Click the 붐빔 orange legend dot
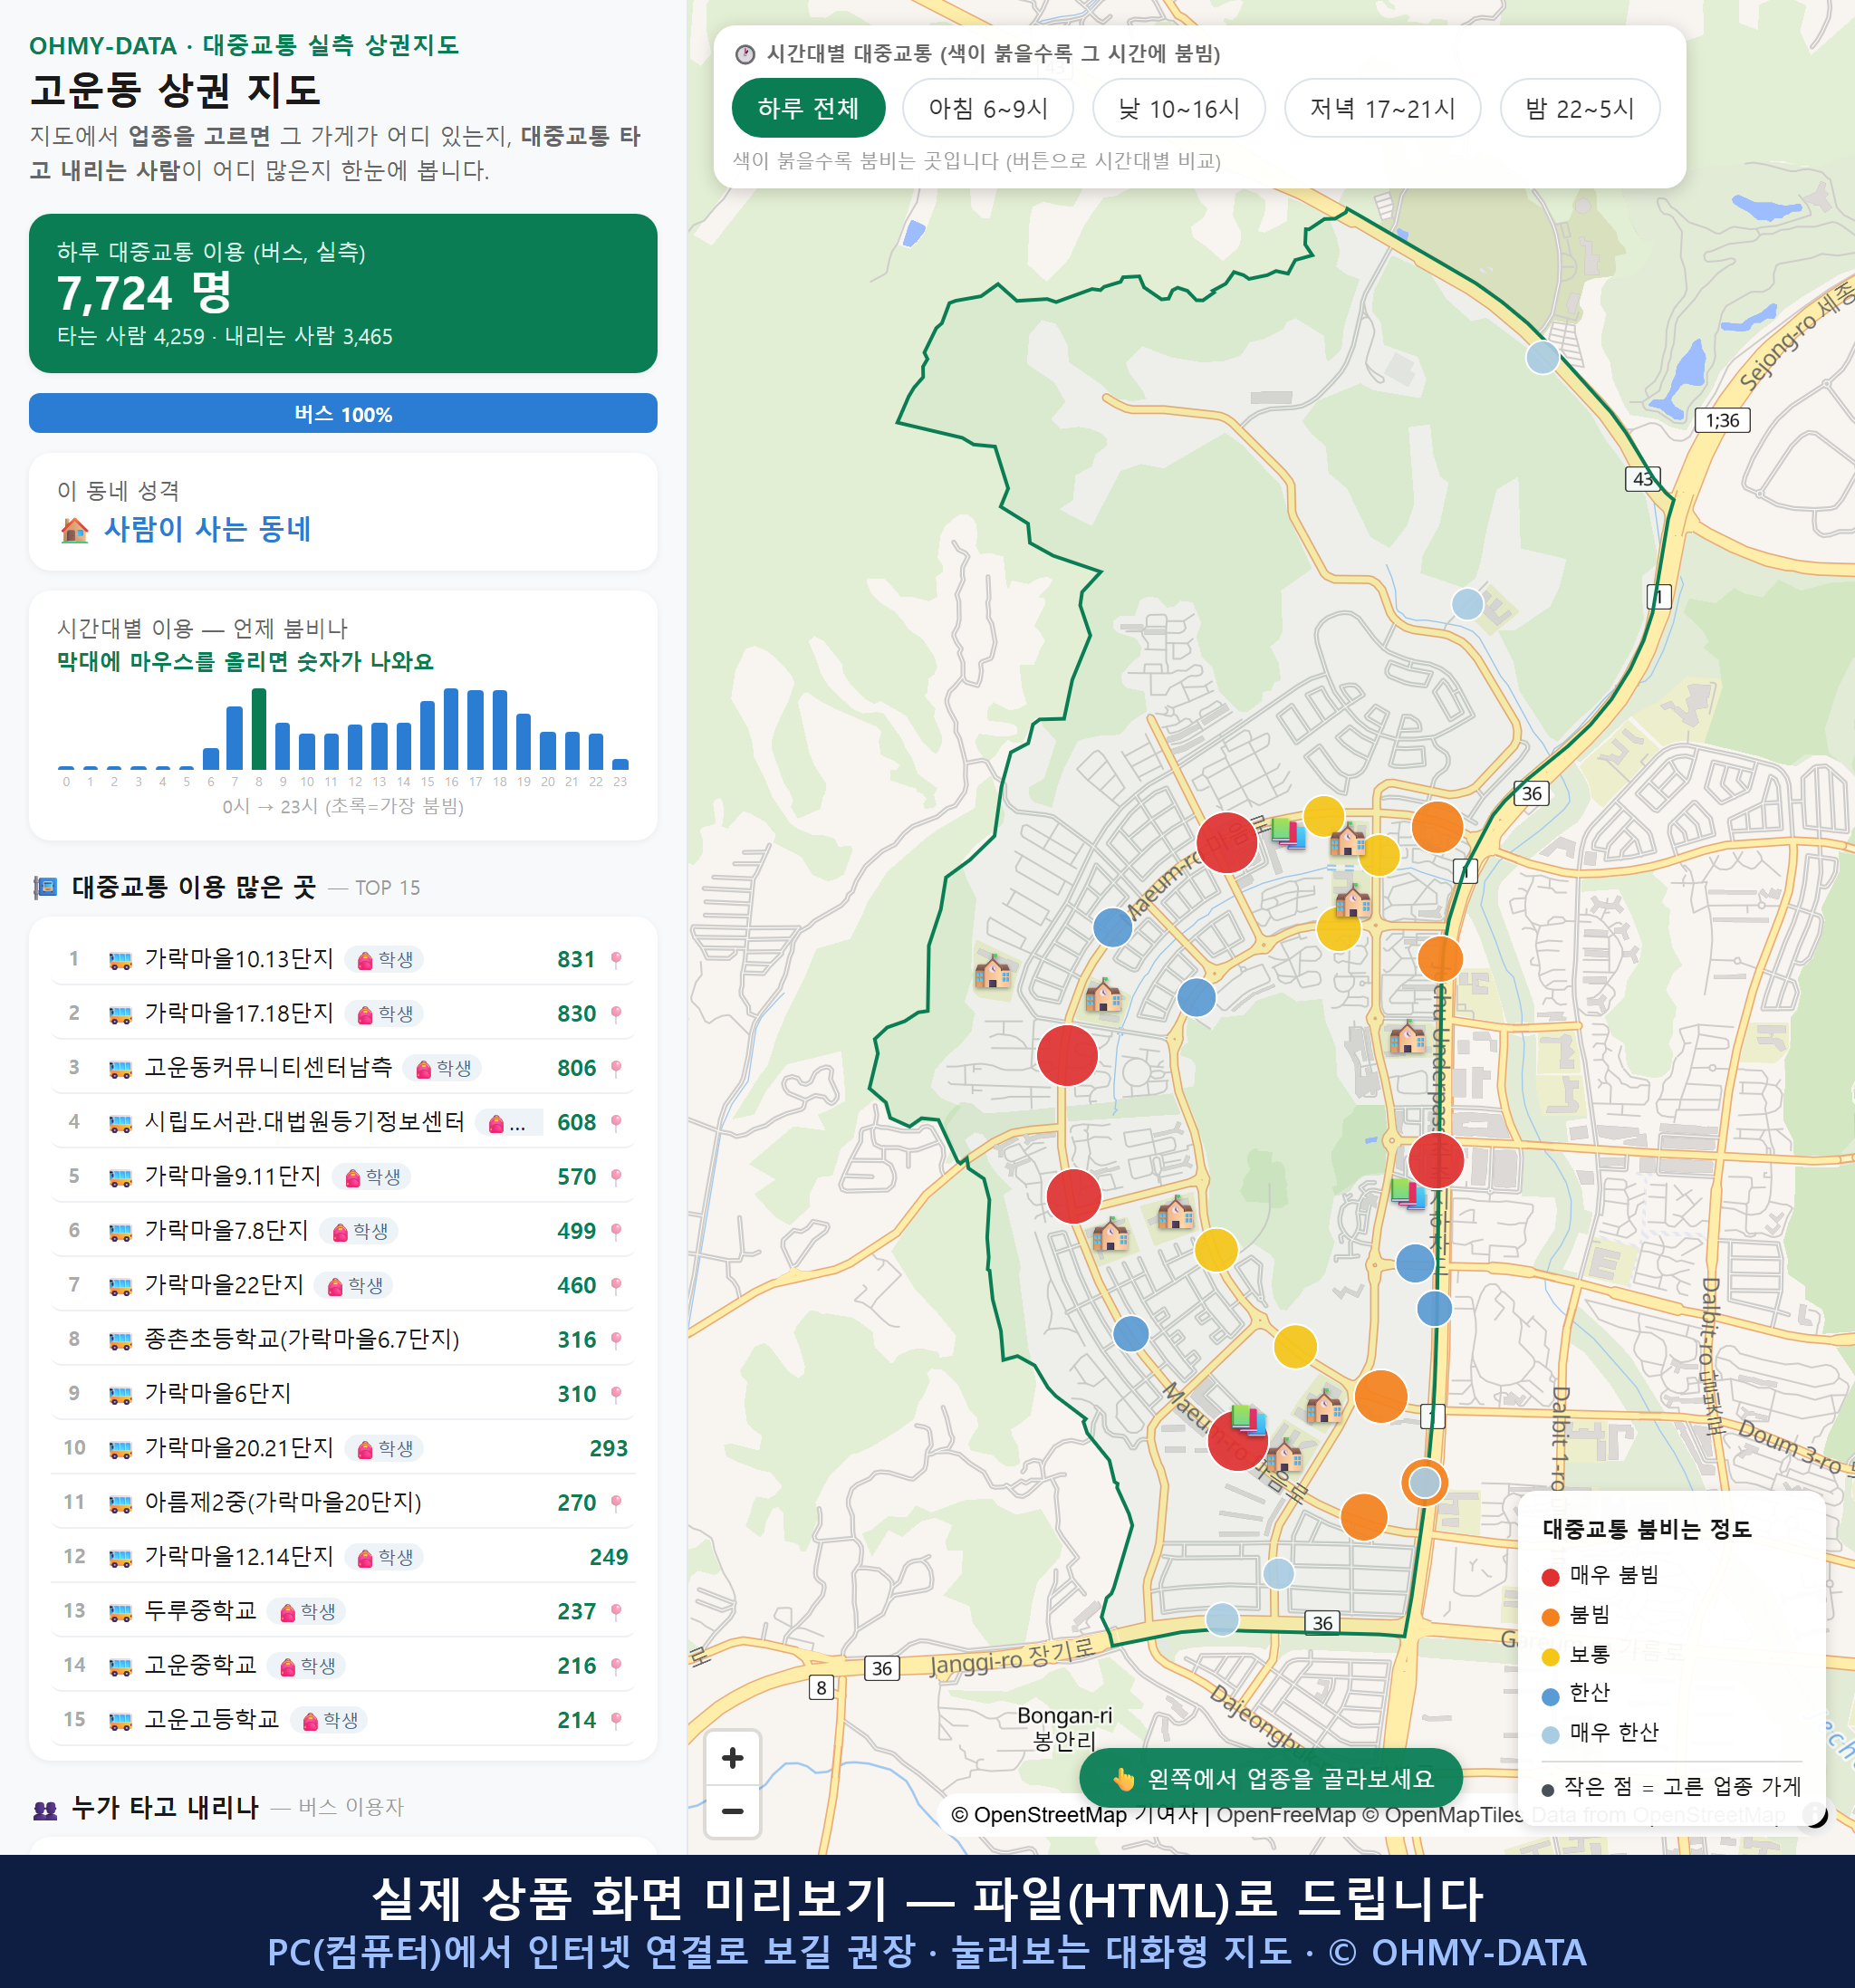 (1551, 1617)
